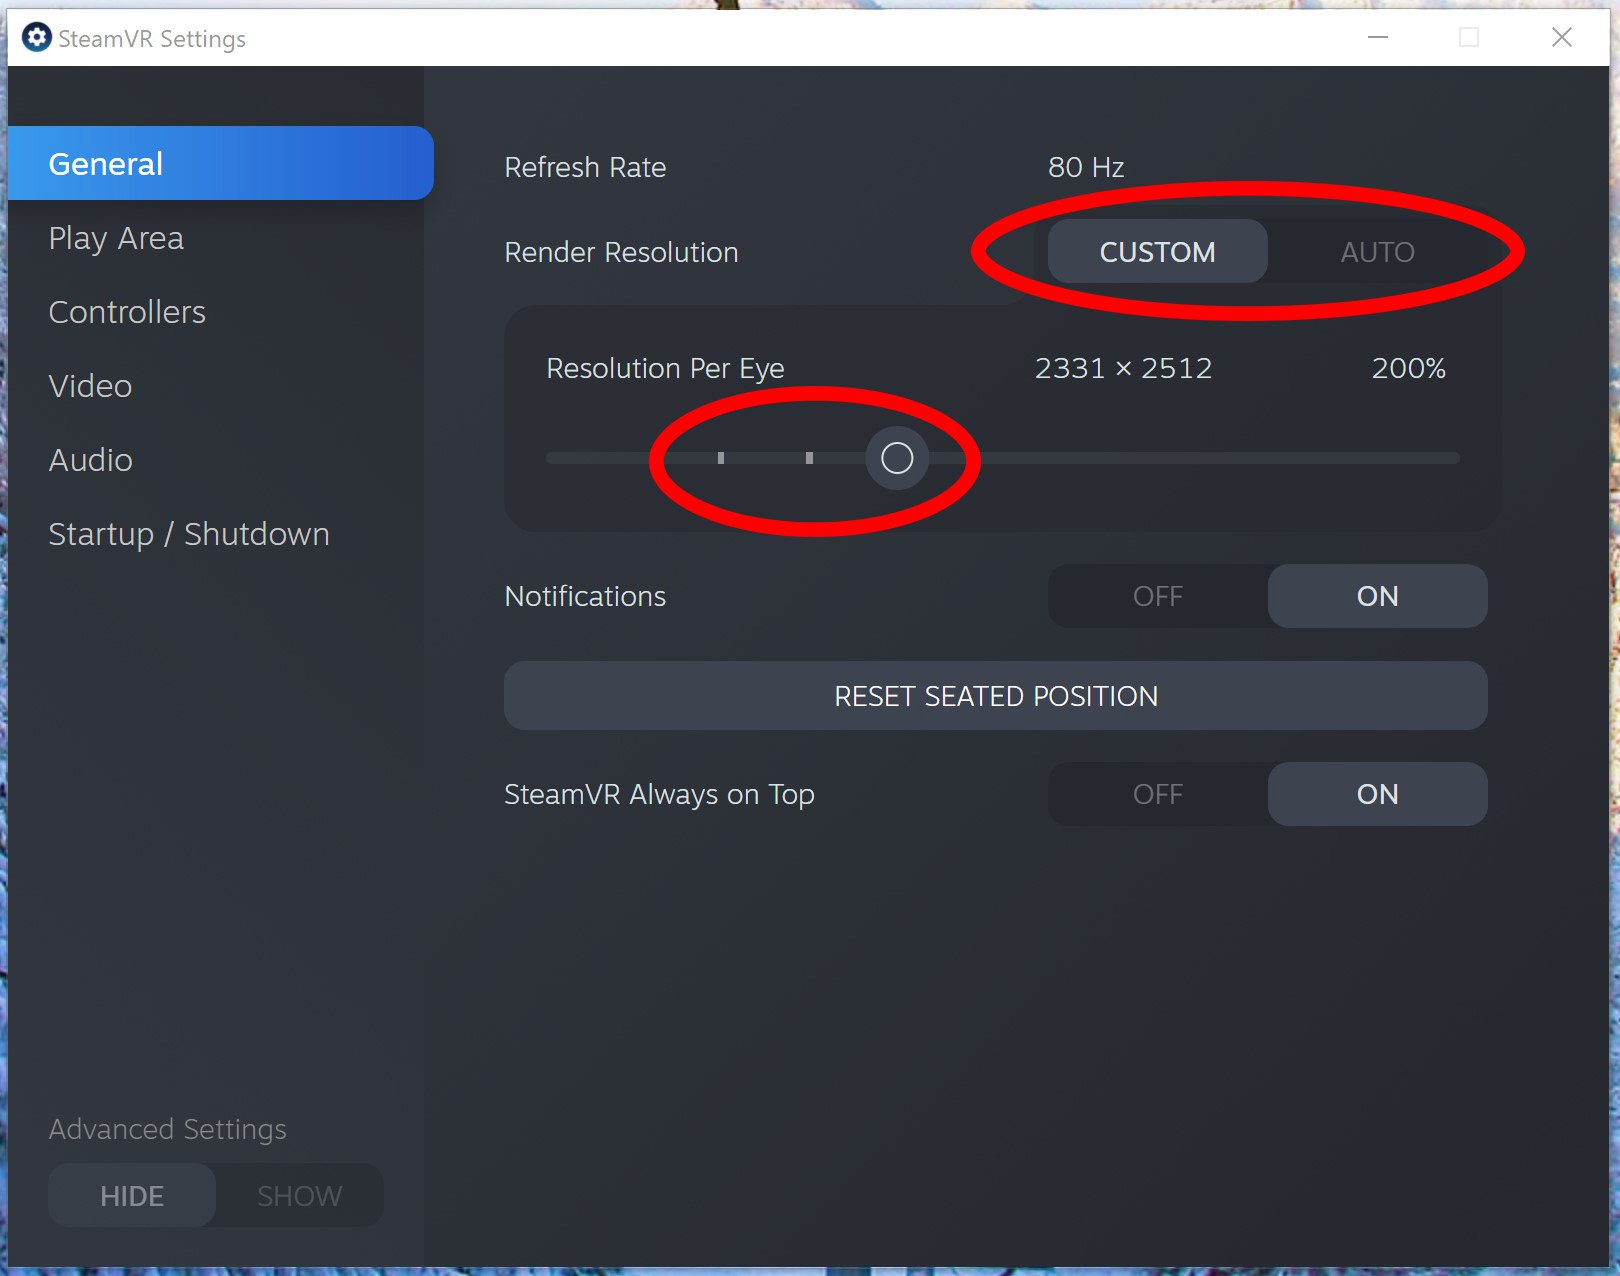This screenshot has height=1276, width=1620.
Task: Set Render Resolution to CUSTOM
Action: coord(1158,252)
